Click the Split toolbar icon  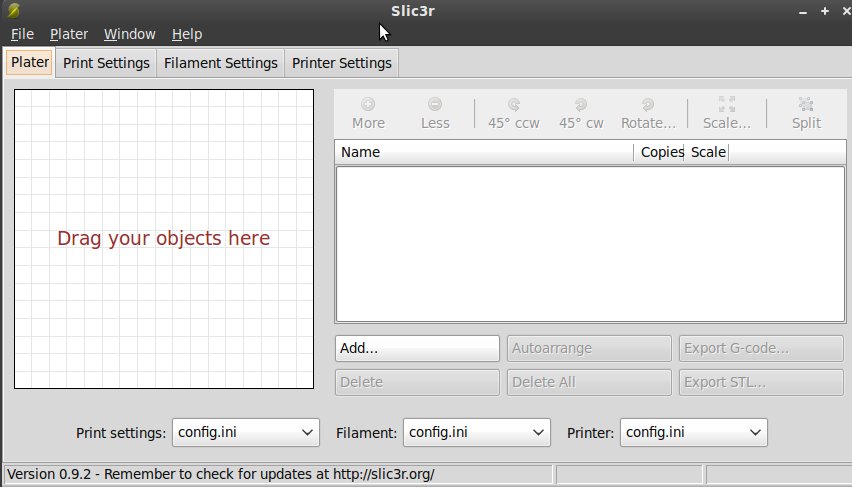click(x=806, y=112)
